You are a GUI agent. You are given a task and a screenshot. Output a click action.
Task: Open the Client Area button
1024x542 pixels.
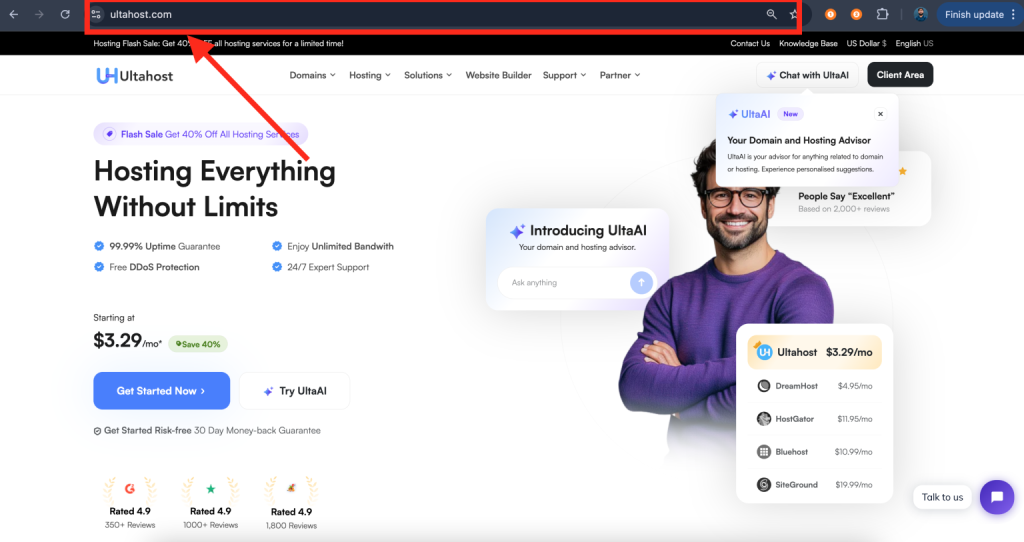click(x=900, y=75)
